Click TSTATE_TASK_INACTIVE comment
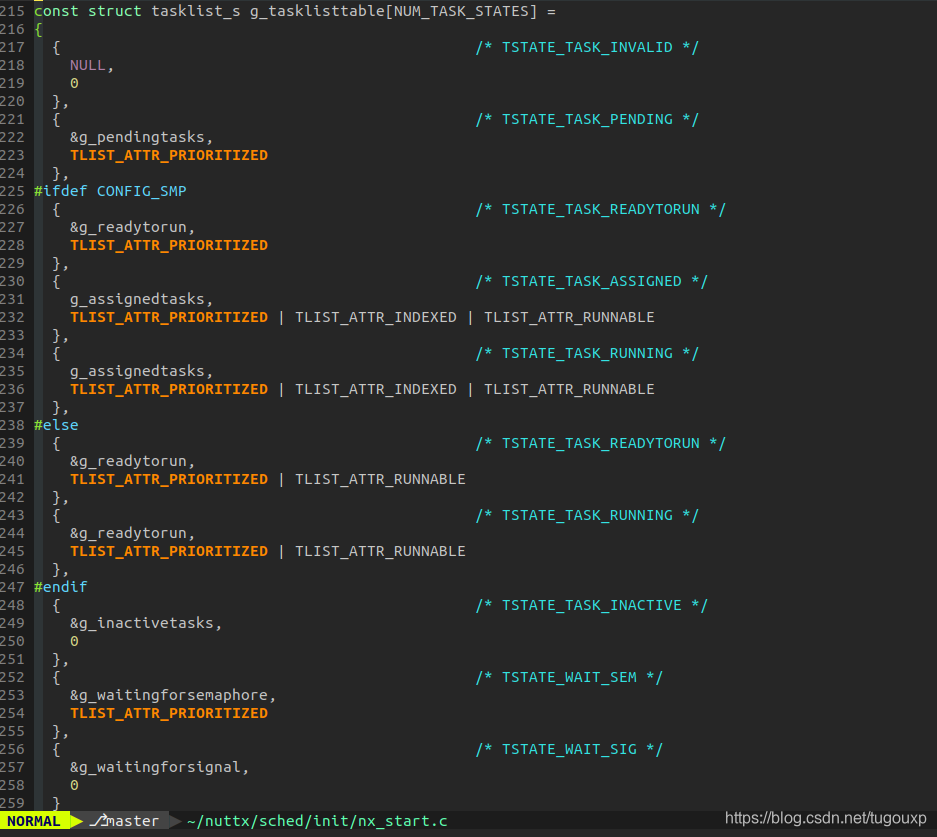Screen dimensions: 937x837 pyautogui.click(x=592, y=605)
